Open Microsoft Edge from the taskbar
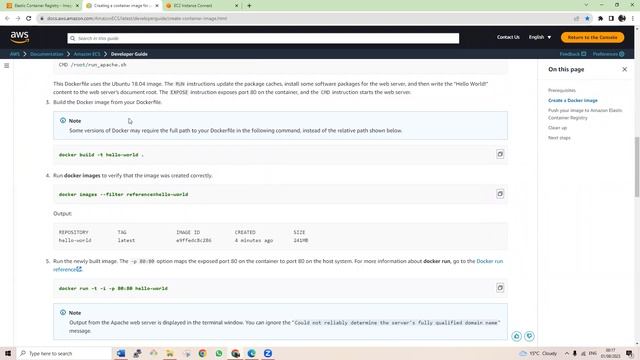The width and height of the screenshot is (640, 360). click(251, 353)
